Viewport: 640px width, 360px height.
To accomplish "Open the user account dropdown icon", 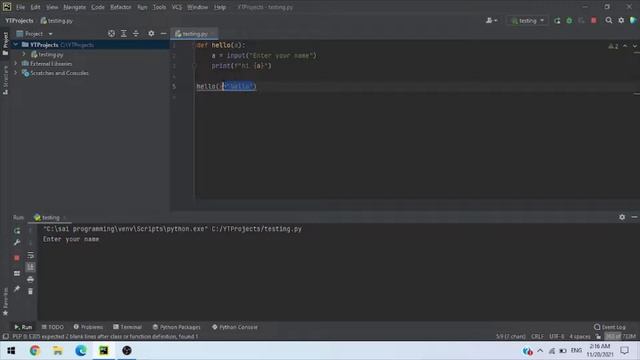I will click(x=491, y=20).
